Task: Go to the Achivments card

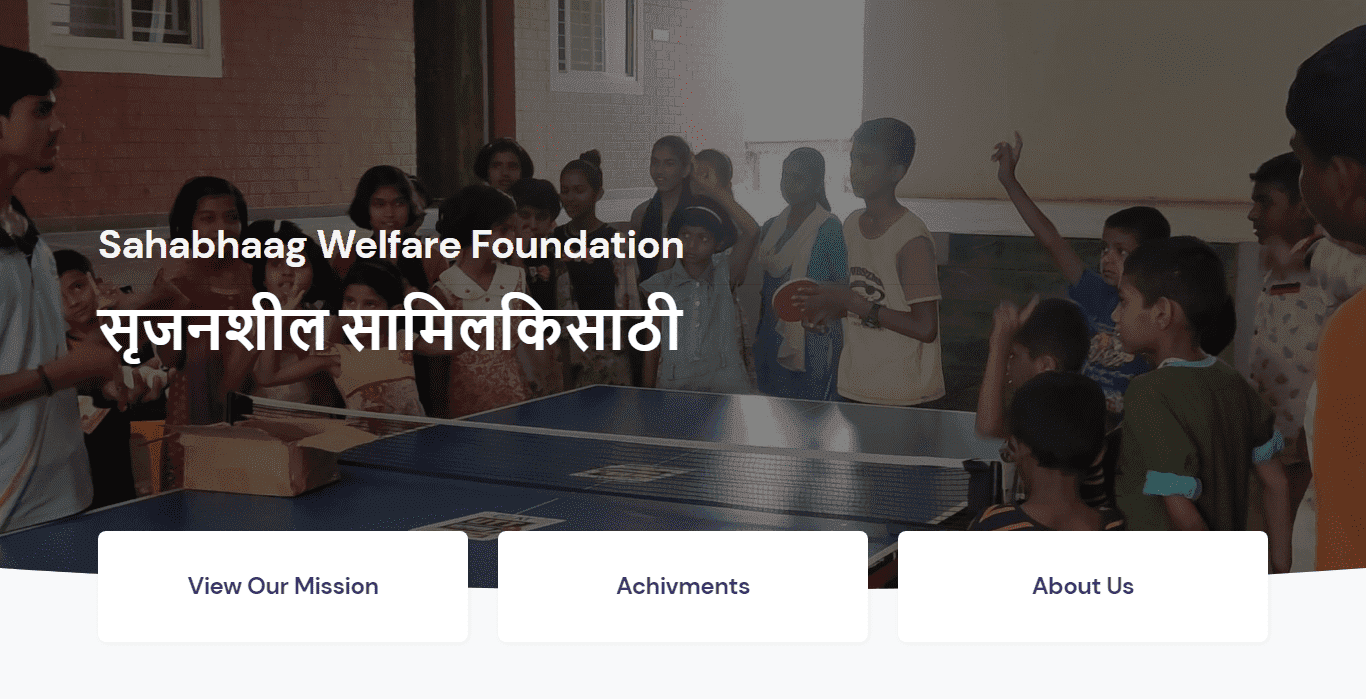Action: click(683, 586)
